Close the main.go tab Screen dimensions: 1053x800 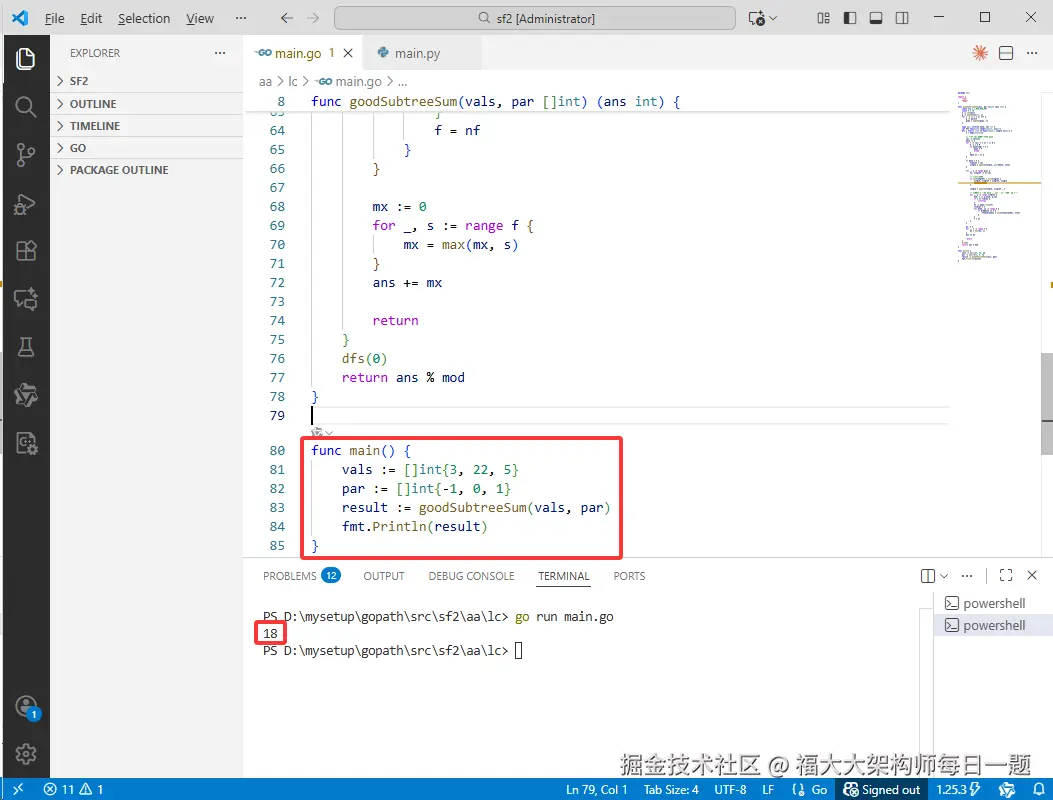[x=348, y=53]
